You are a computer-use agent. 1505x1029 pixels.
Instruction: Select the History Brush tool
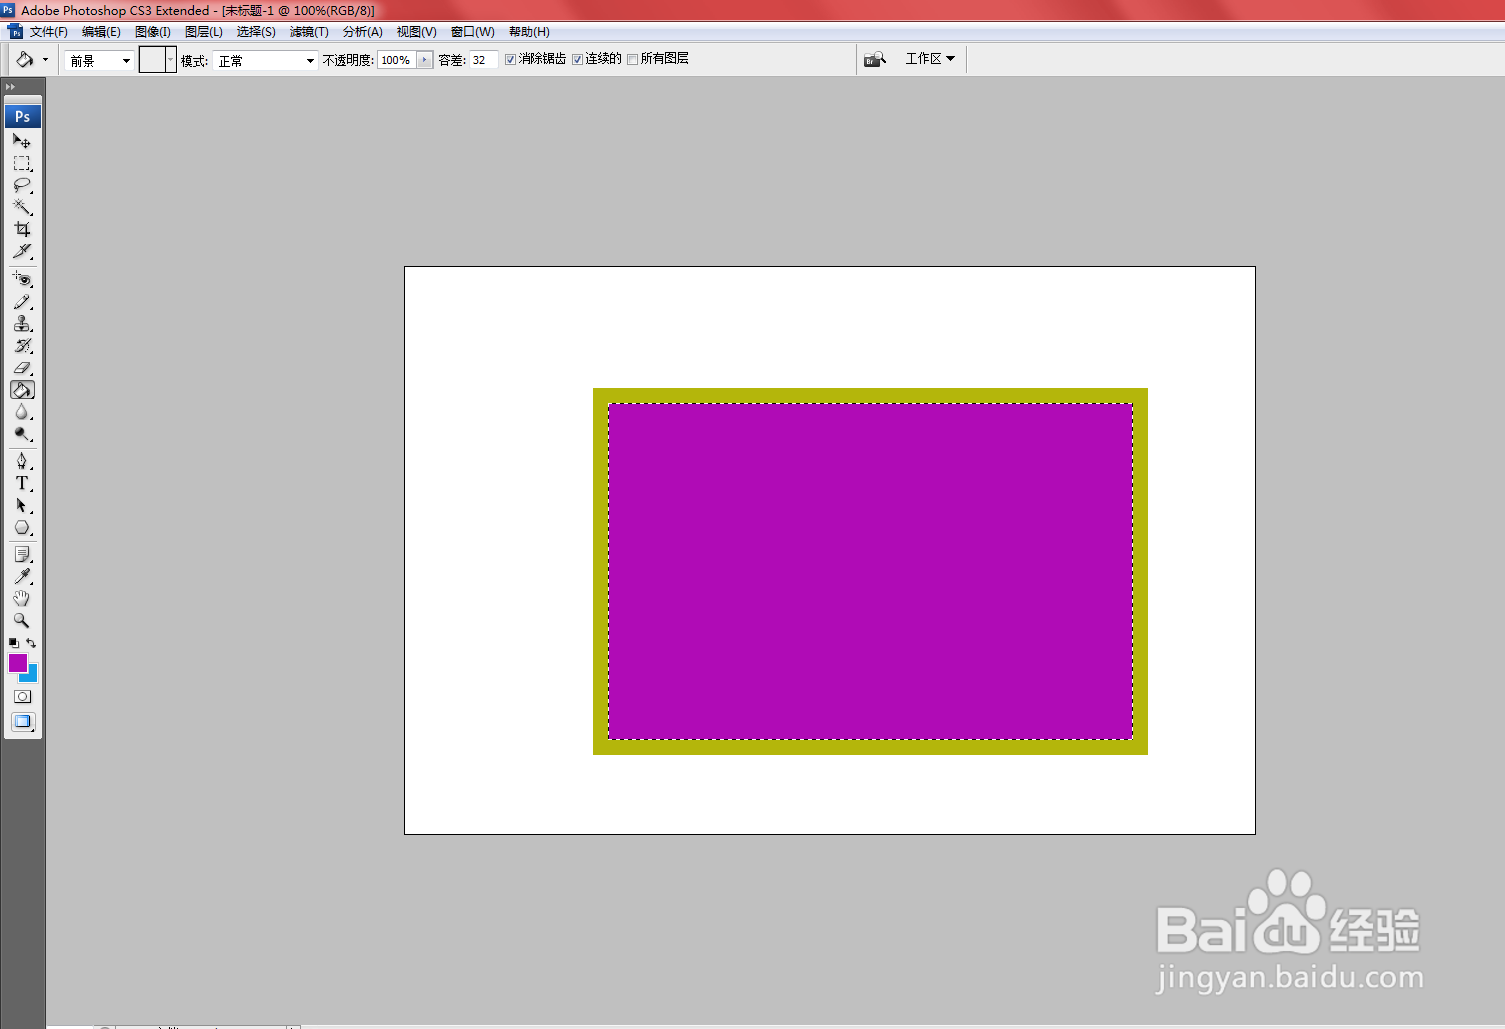(22, 345)
